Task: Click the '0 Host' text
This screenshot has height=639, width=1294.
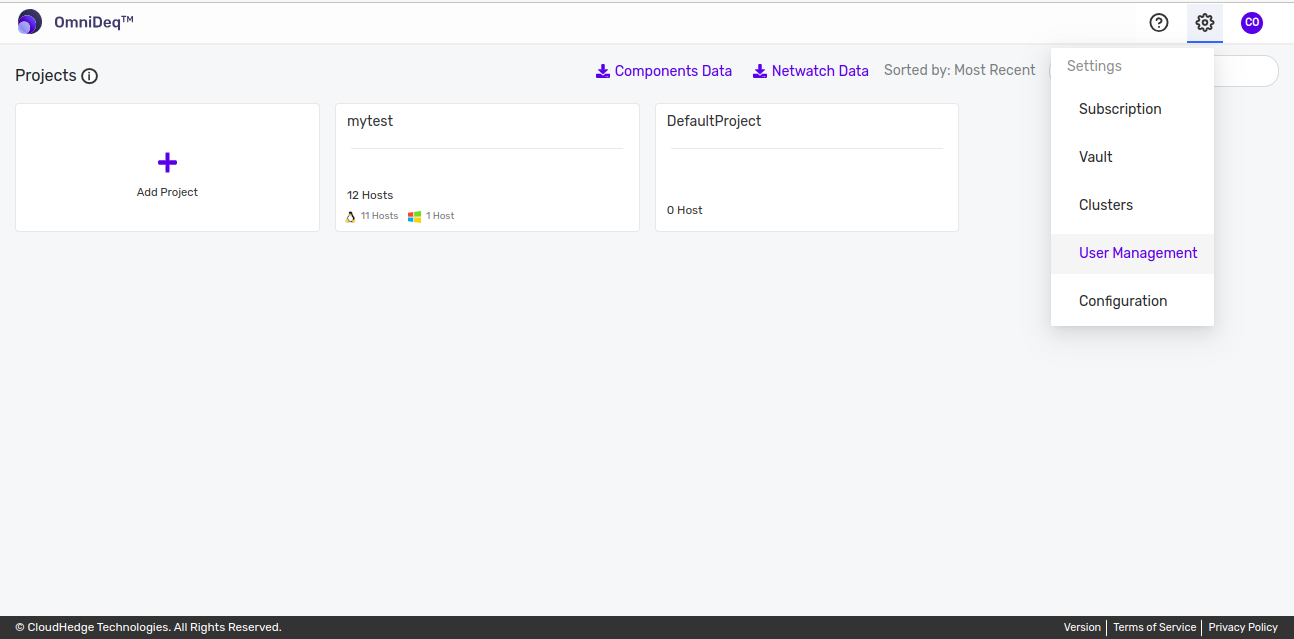Action: [x=685, y=210]
